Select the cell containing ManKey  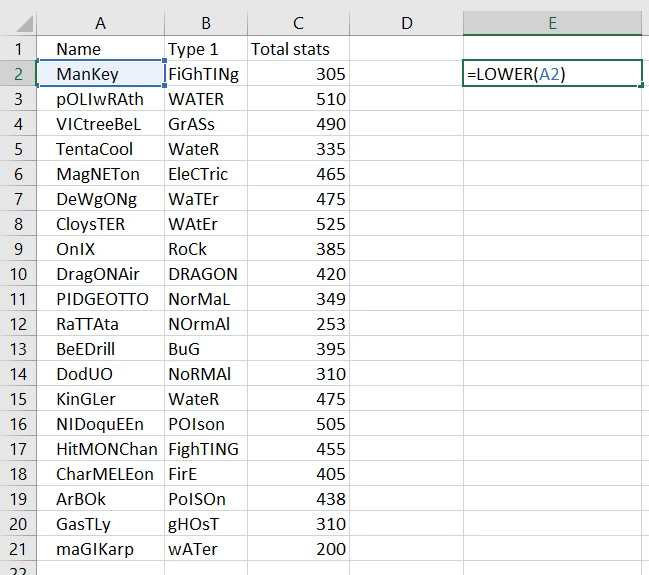pyautogui.click(x=101, y=74)
